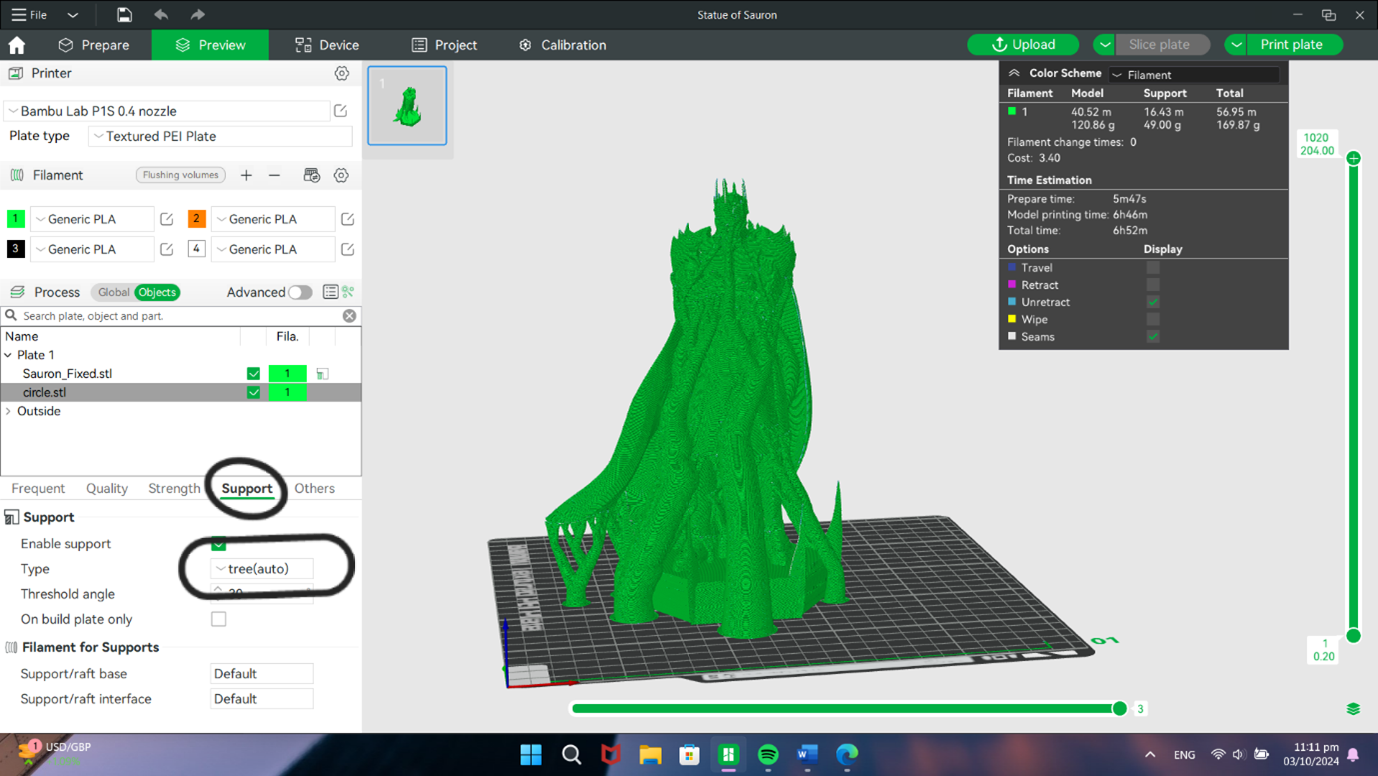Click the Home icon in top bar

(17, 45)
